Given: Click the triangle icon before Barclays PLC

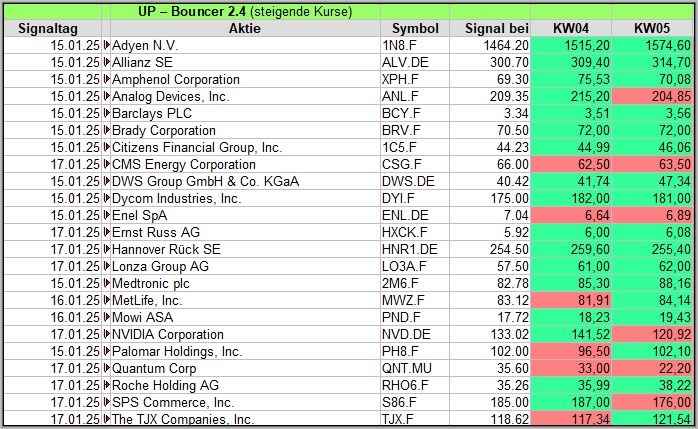Looking at the screenshot, I should click(107, 114).
